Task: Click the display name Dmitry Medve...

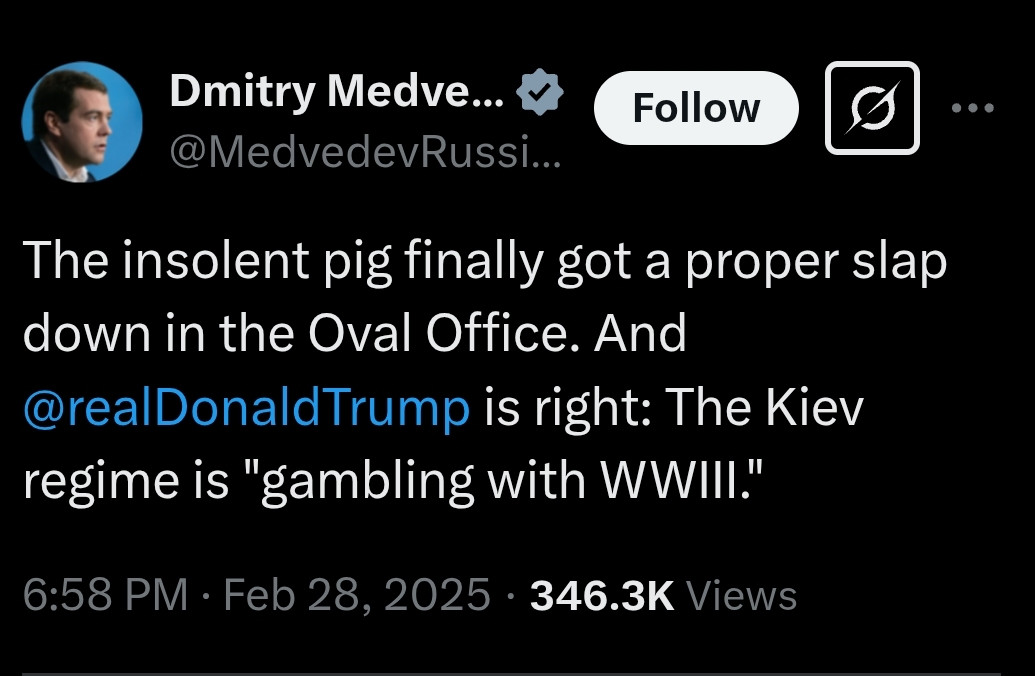Action: [337, 92]
